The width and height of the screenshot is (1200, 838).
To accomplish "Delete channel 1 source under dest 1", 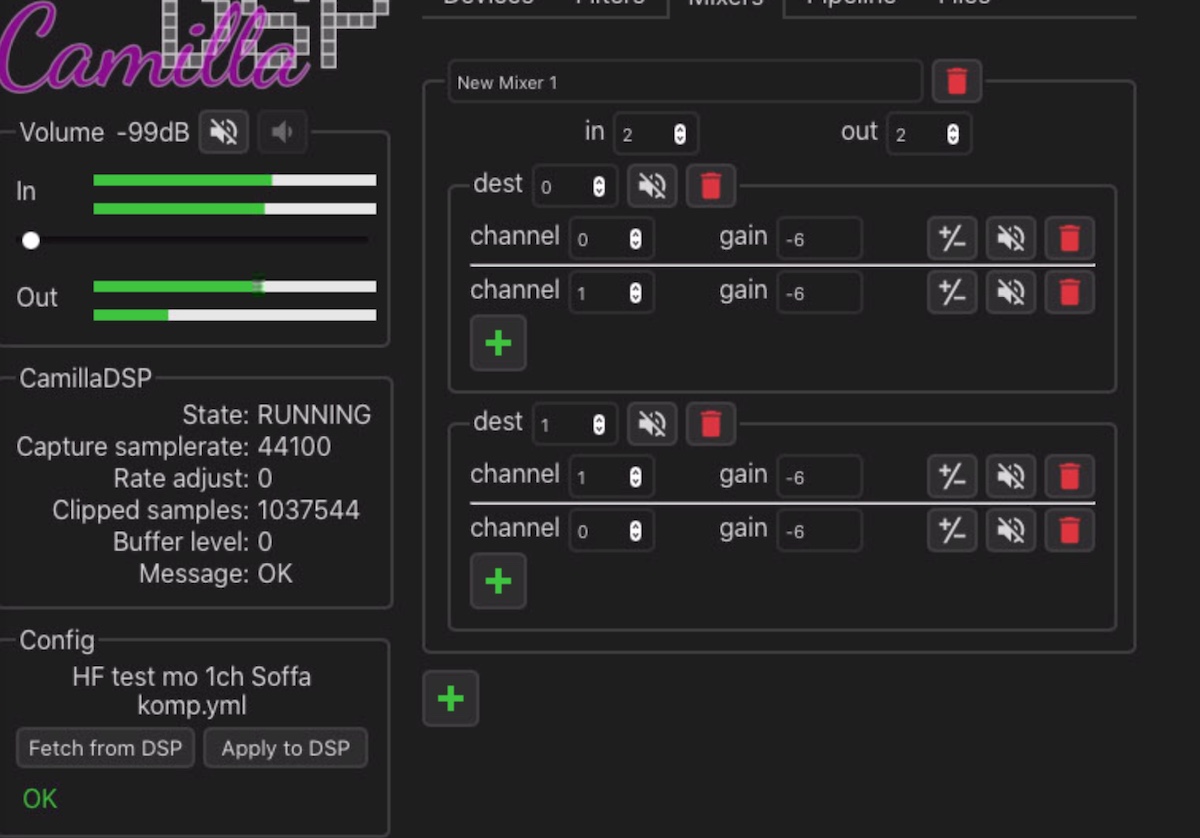I will click(1070, 476).
